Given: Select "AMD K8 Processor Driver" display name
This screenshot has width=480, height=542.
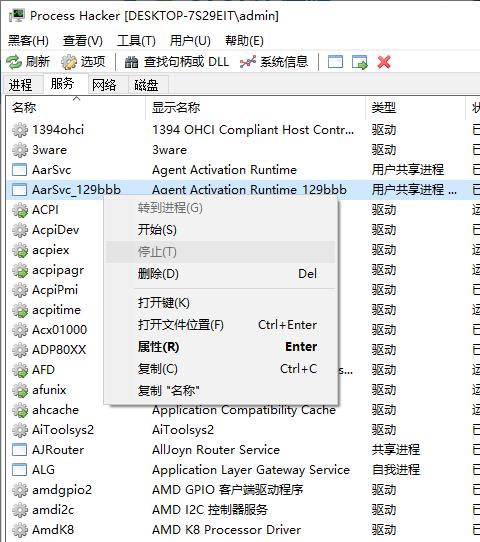Looking at the screenshot, I should (x=226, y=530).
